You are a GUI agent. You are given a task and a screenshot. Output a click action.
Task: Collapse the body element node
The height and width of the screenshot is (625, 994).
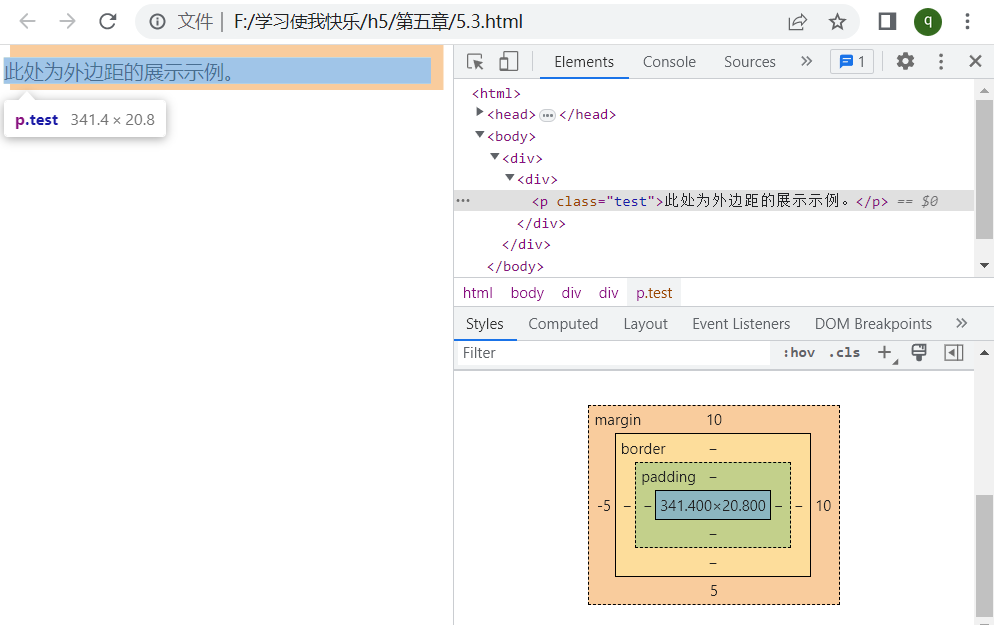point(480,136)
